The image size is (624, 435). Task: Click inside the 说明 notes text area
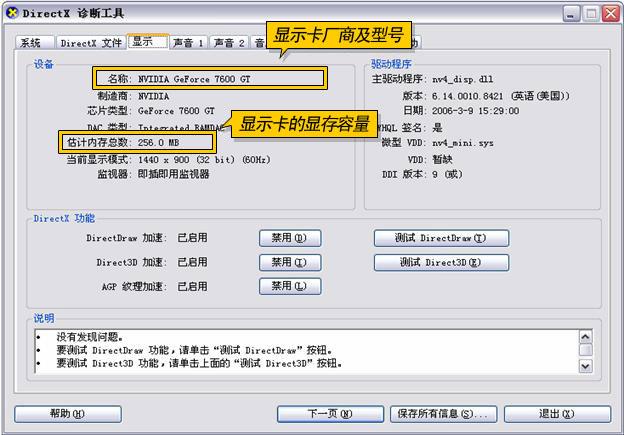[x=306, y=351]
